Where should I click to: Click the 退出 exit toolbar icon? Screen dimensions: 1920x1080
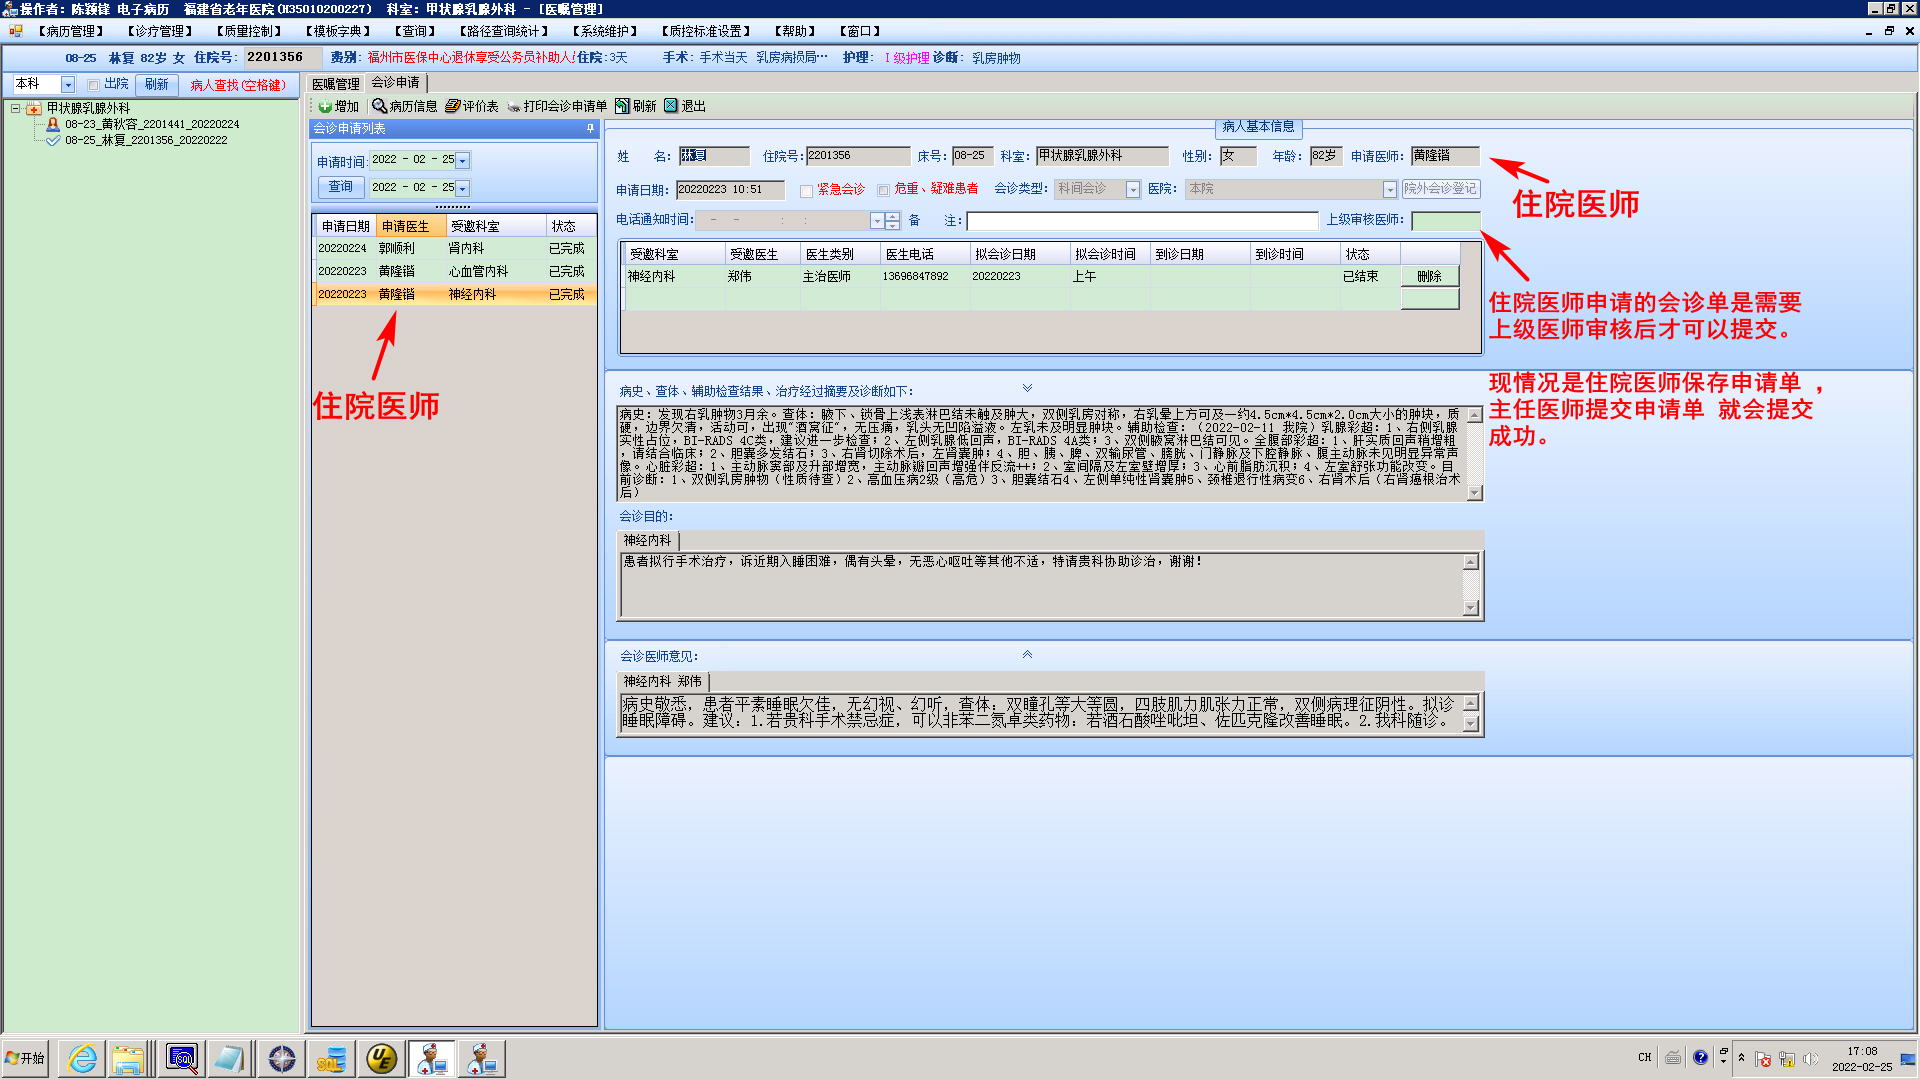[x=671, y=106]
